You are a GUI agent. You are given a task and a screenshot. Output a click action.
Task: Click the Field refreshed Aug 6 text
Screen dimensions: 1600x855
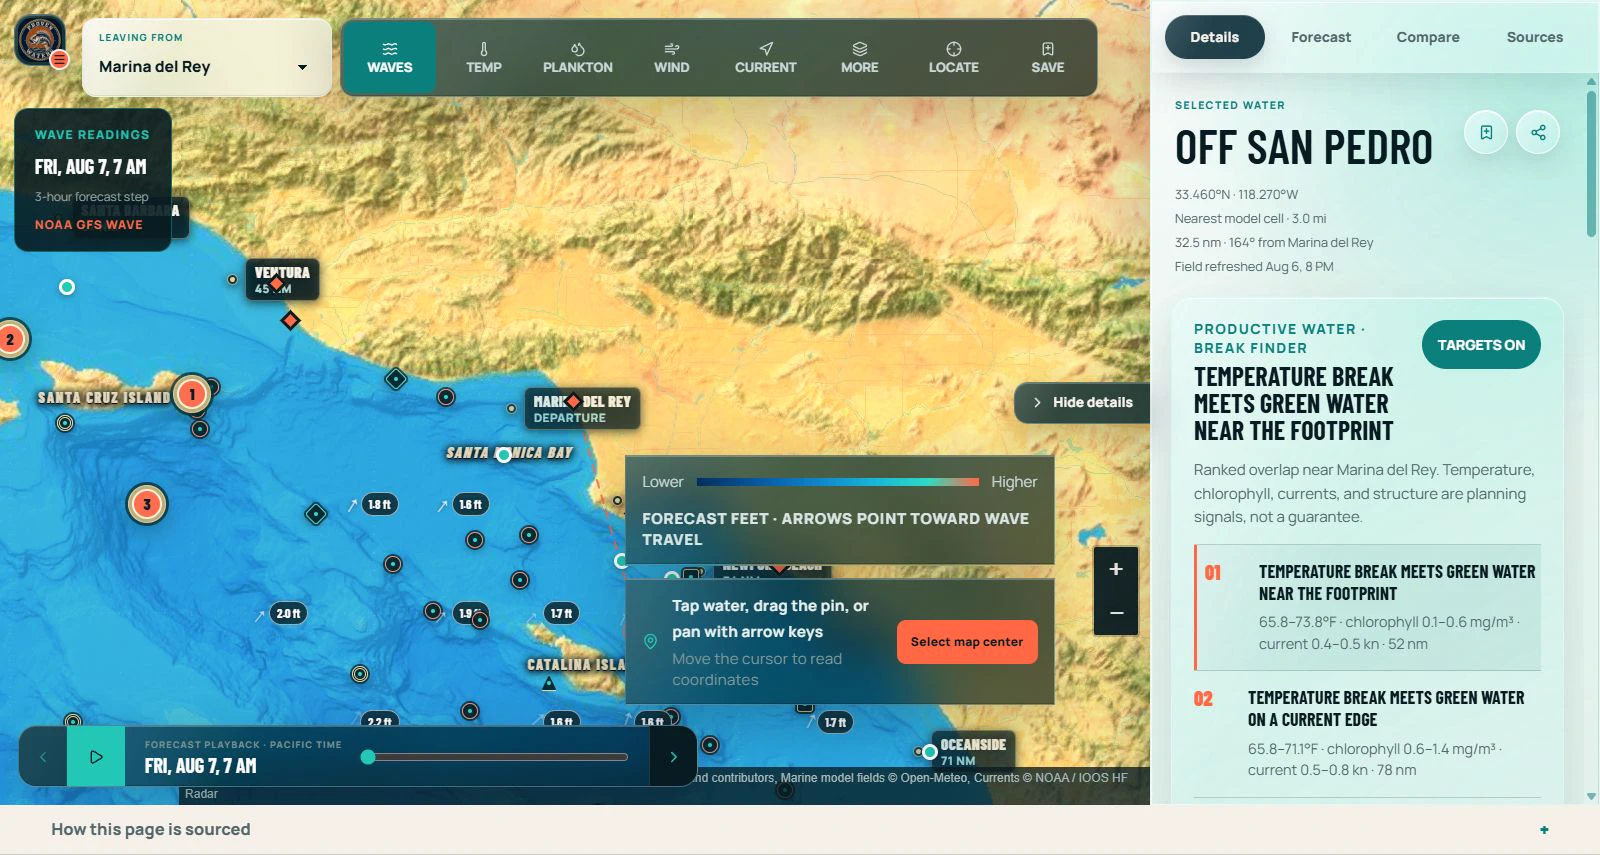(1254, 266)
